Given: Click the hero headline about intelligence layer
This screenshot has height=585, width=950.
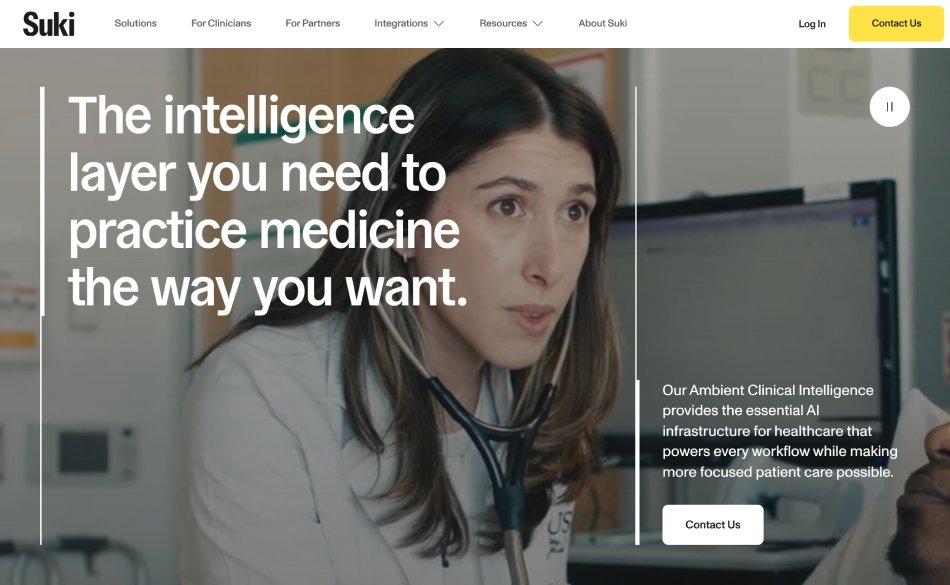Looking at the screenshot, I should (268, 202).
